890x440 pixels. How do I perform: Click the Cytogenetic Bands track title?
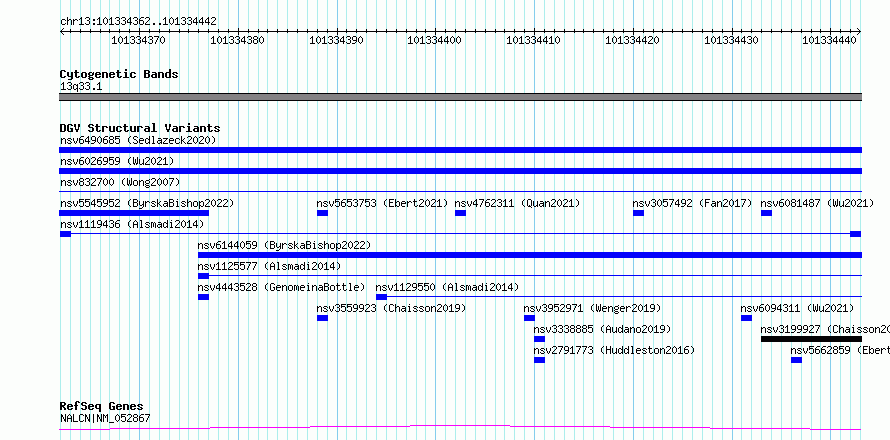pyautogui.click(x=119, y=74)
